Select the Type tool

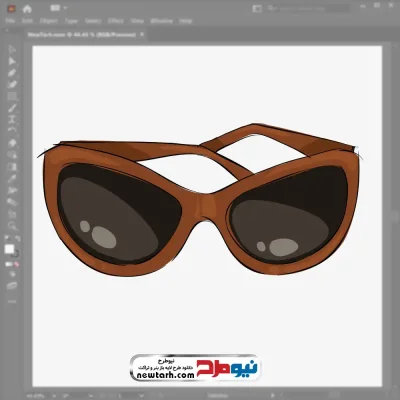[12, 120]
